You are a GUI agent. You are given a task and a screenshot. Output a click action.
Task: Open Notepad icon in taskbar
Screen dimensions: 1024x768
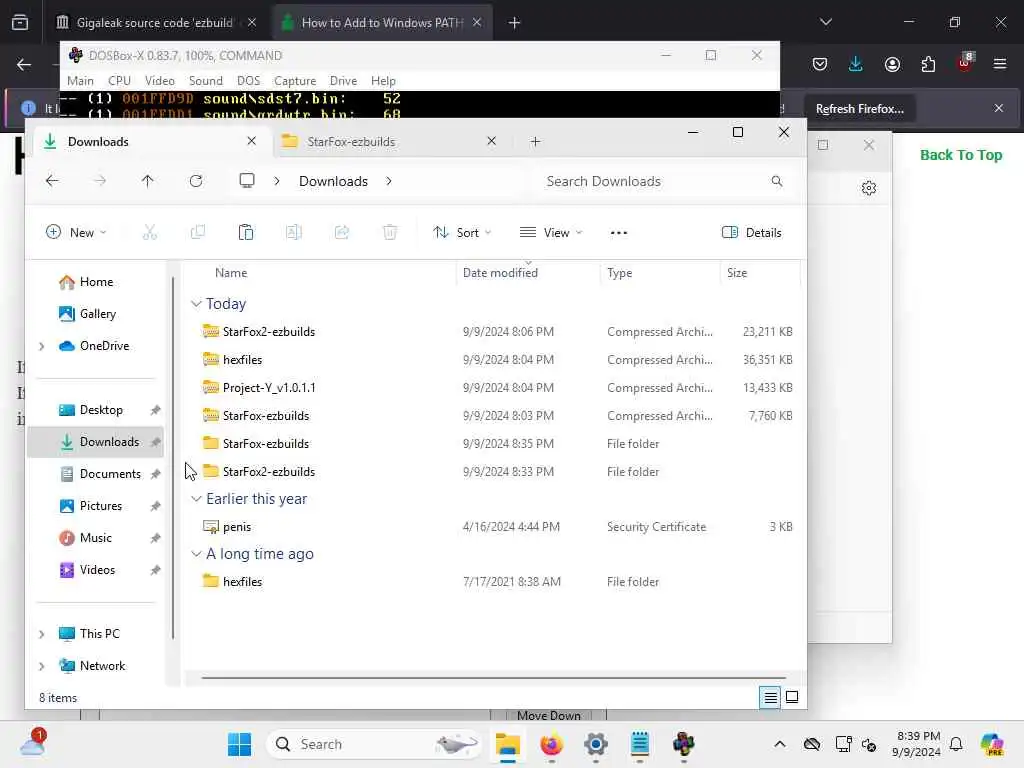click(x=640, y=744)
